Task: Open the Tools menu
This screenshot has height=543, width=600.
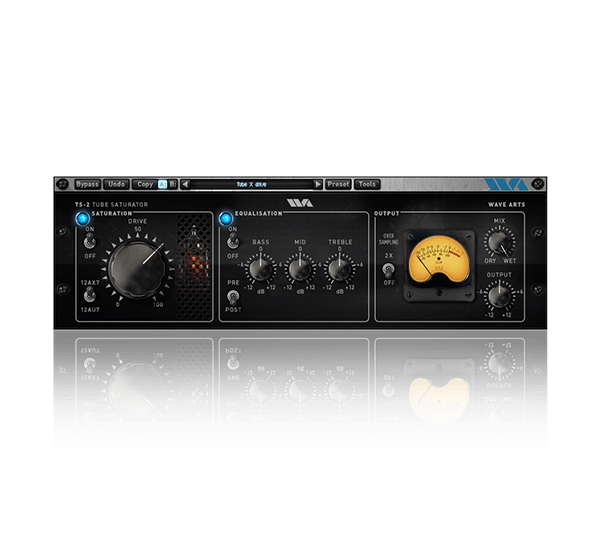Action: pyautogui.click(x=367, y=184)
